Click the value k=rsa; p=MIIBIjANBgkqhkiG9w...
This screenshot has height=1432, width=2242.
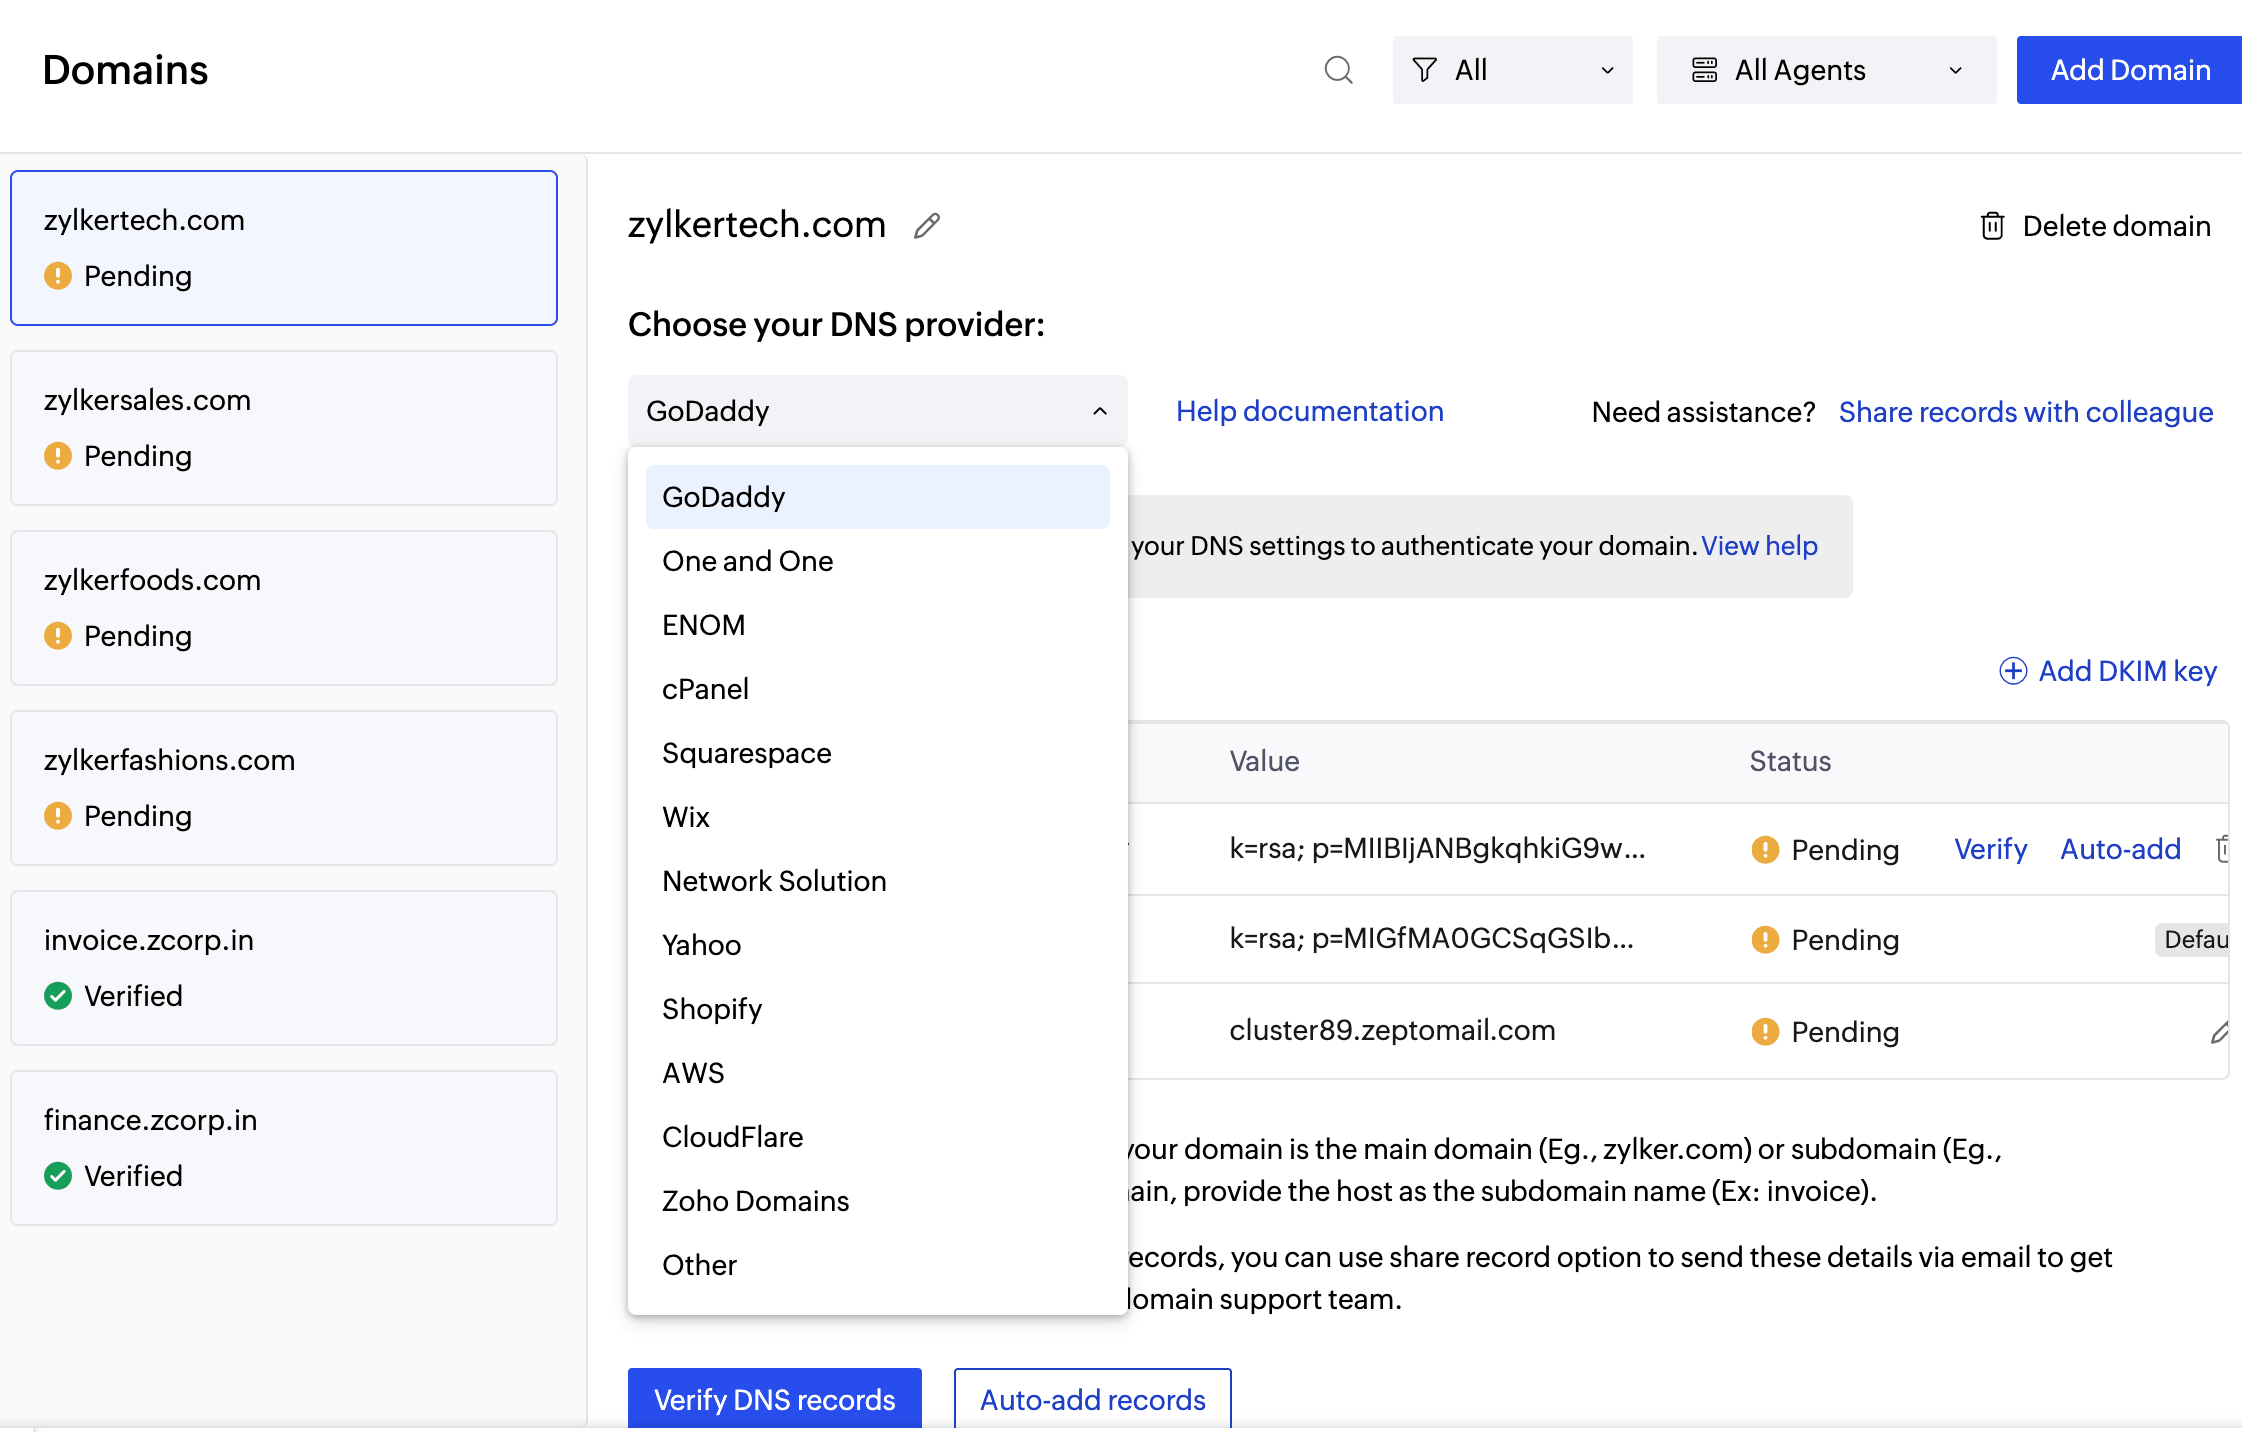(x=1437, y=849)
